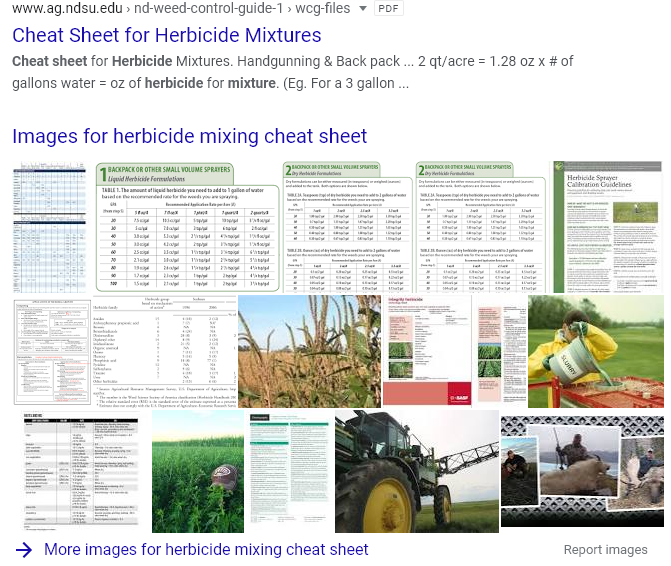
Task: Click the result snippet mentioning 2 qt/acre
Action: (292, 72)
